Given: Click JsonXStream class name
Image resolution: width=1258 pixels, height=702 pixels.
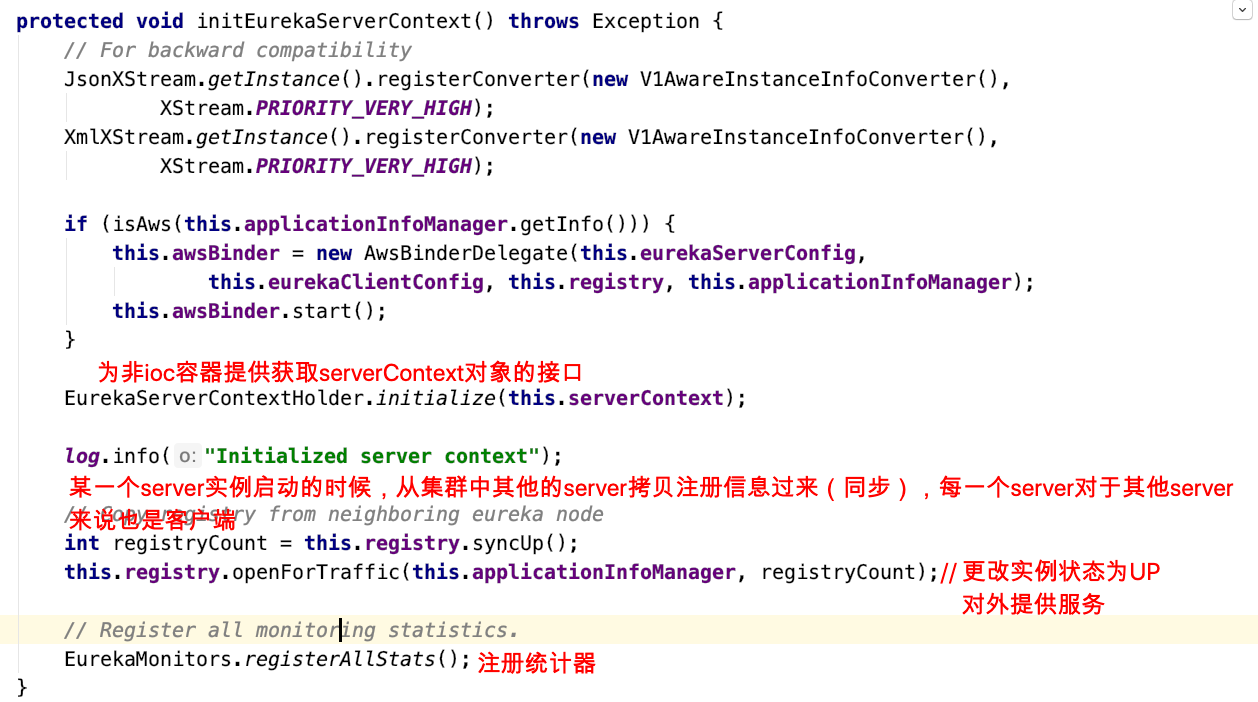Looking at the screenshot, I should click(x=130, y=79).
